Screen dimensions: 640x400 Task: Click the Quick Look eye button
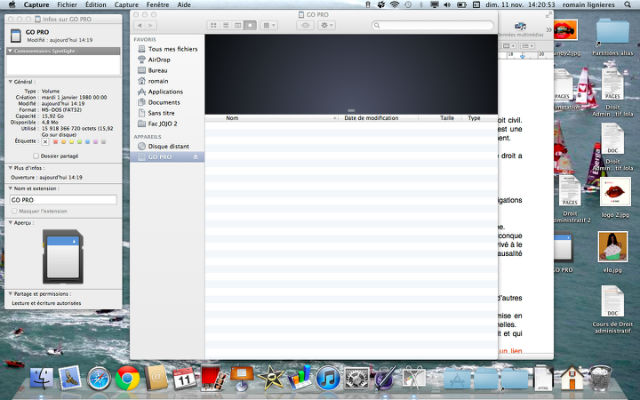click(305, 25)
